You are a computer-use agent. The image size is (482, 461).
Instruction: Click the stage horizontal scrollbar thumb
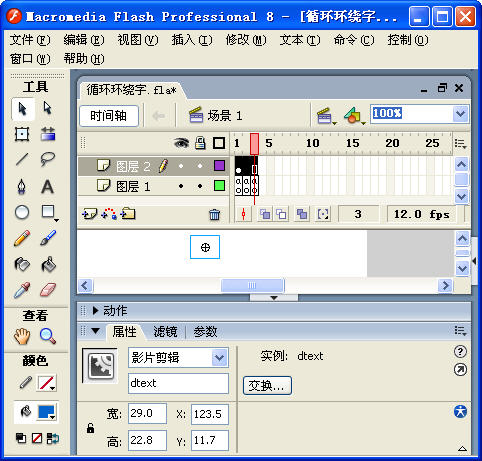pos(252,285)
